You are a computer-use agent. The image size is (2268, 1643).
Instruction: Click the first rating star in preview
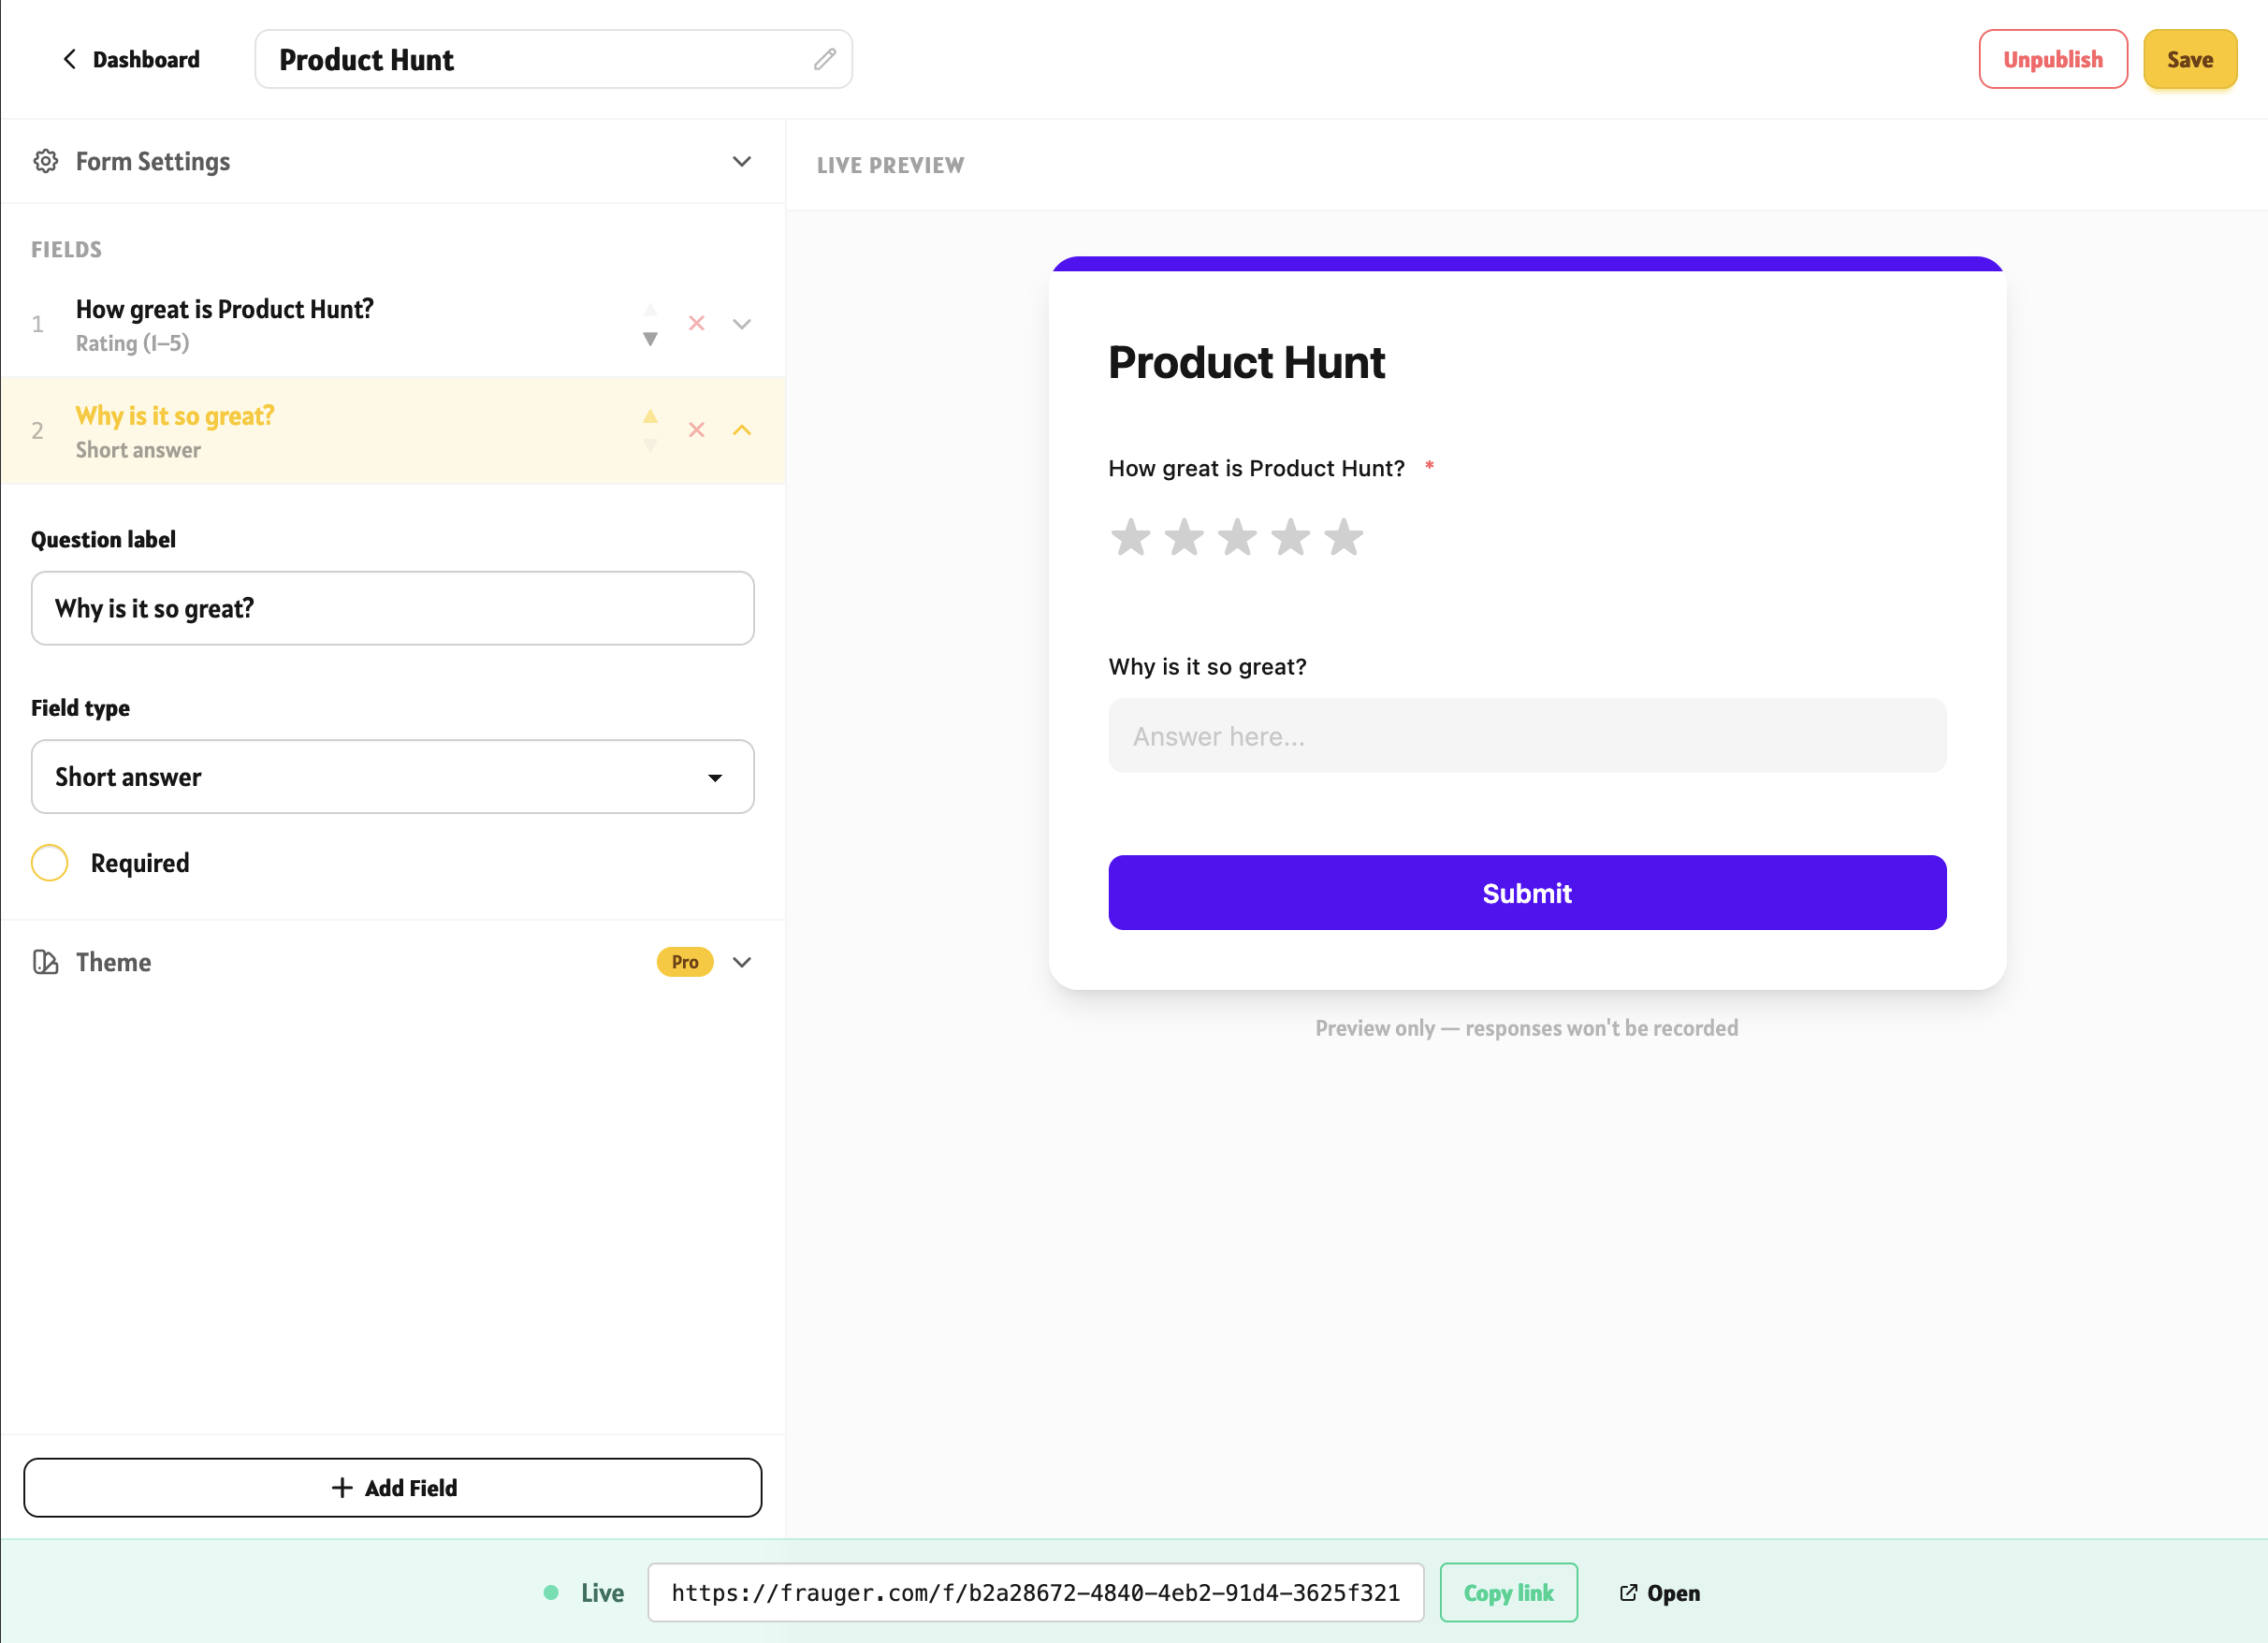tap(1131, 537)
